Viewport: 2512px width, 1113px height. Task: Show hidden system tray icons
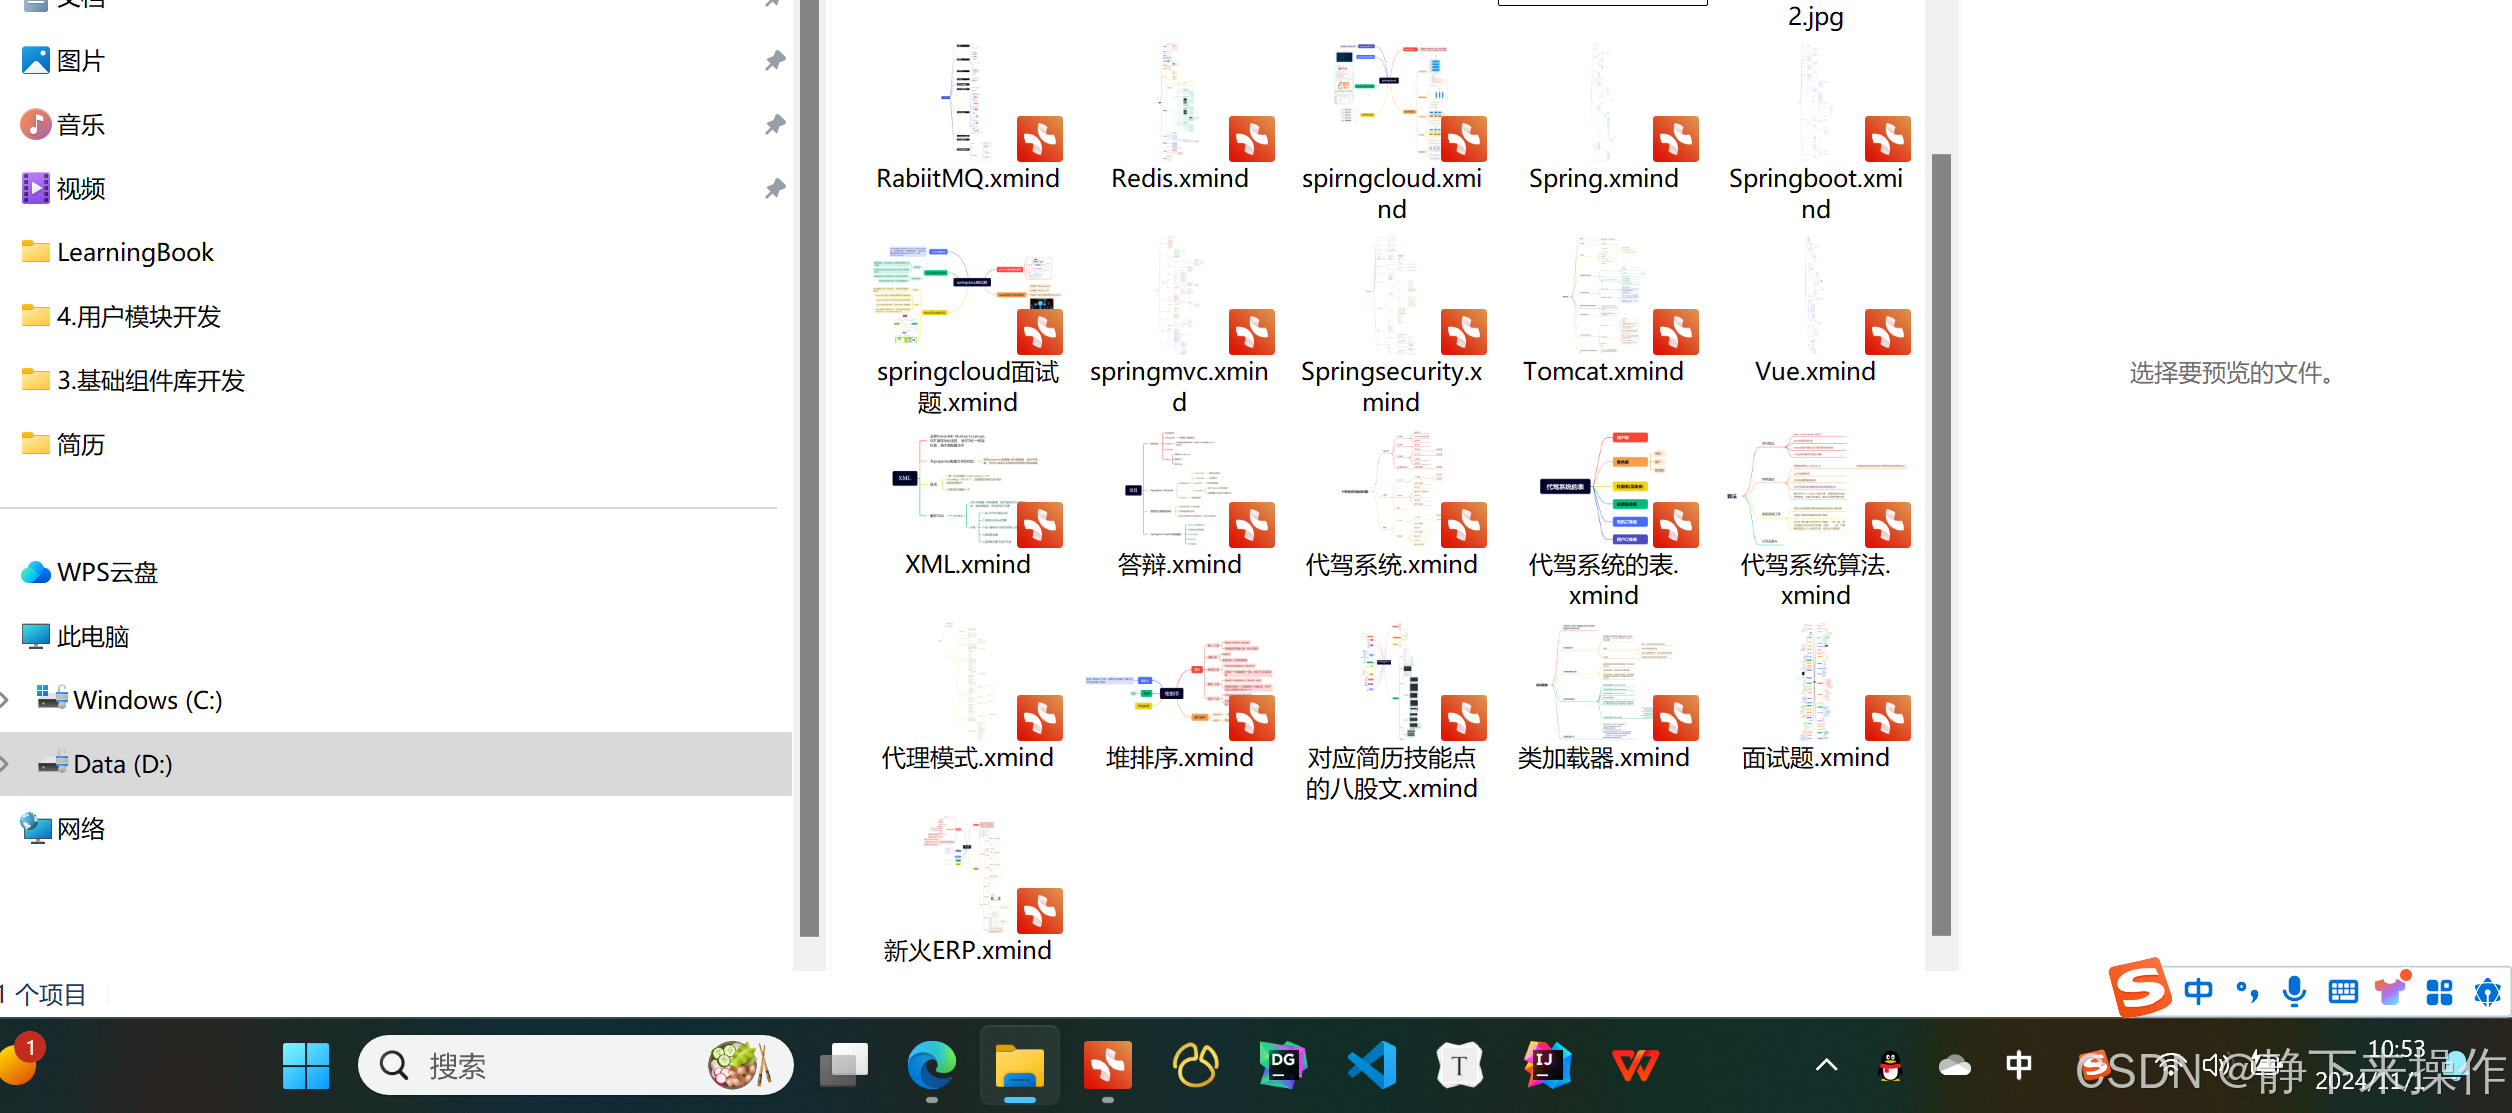click(1826, 1066)
